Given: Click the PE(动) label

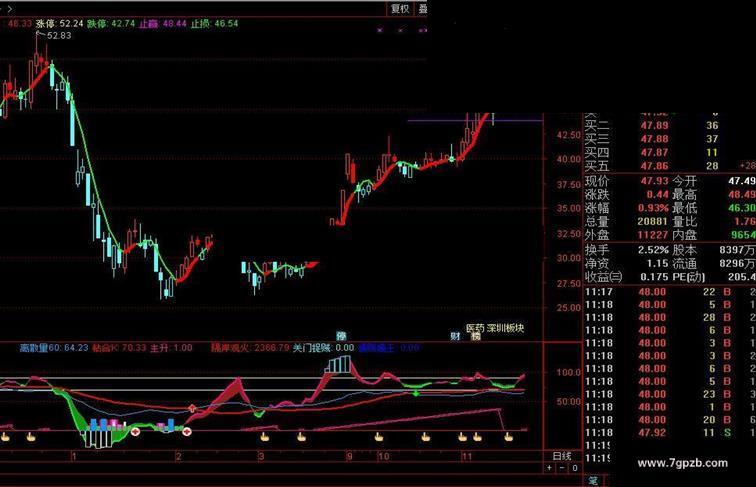Looking at the screenshot, I should [x=688, y=277].
